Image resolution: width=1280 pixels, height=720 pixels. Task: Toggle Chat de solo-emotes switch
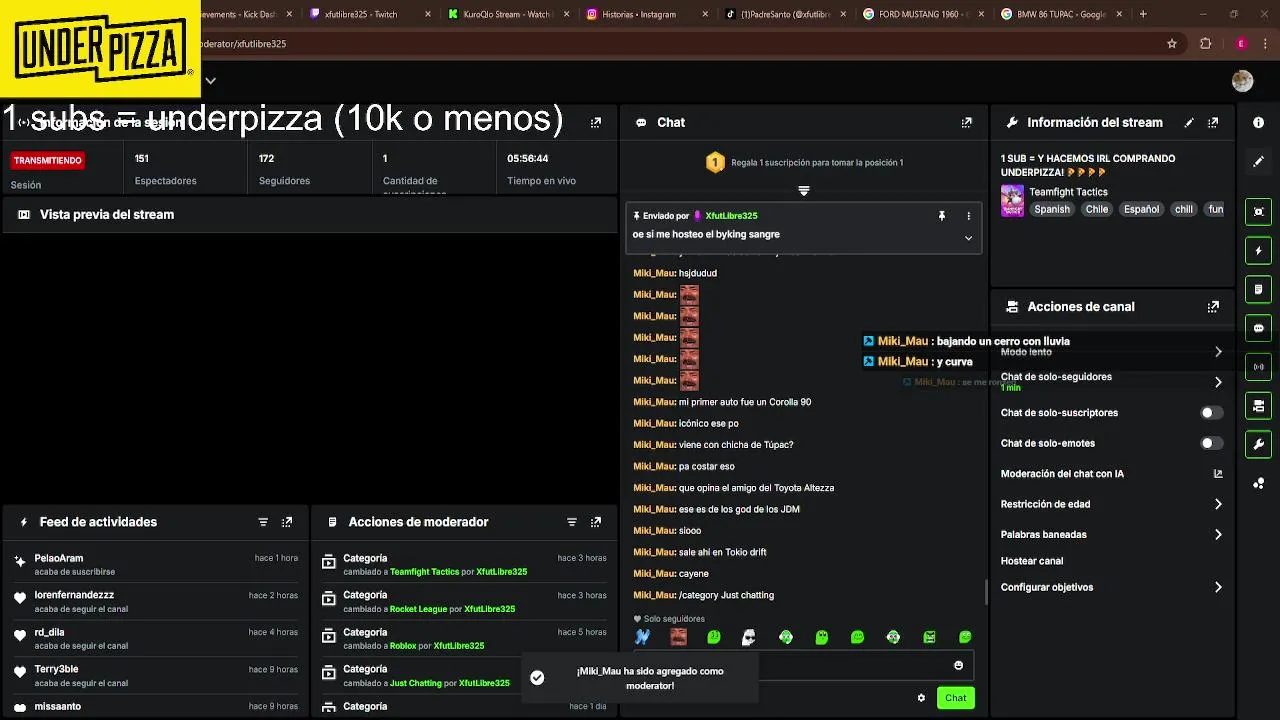click(x=1211, y=443)
